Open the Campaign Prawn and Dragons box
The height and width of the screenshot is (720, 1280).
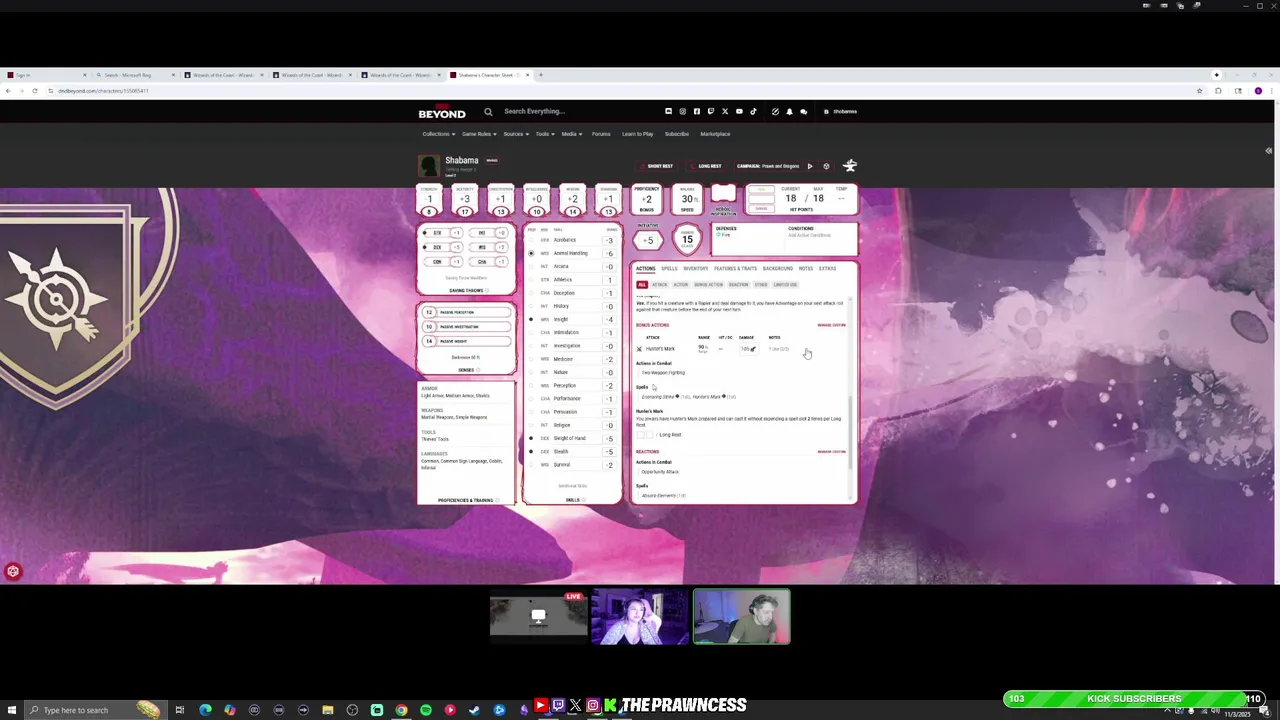point(768,166)
